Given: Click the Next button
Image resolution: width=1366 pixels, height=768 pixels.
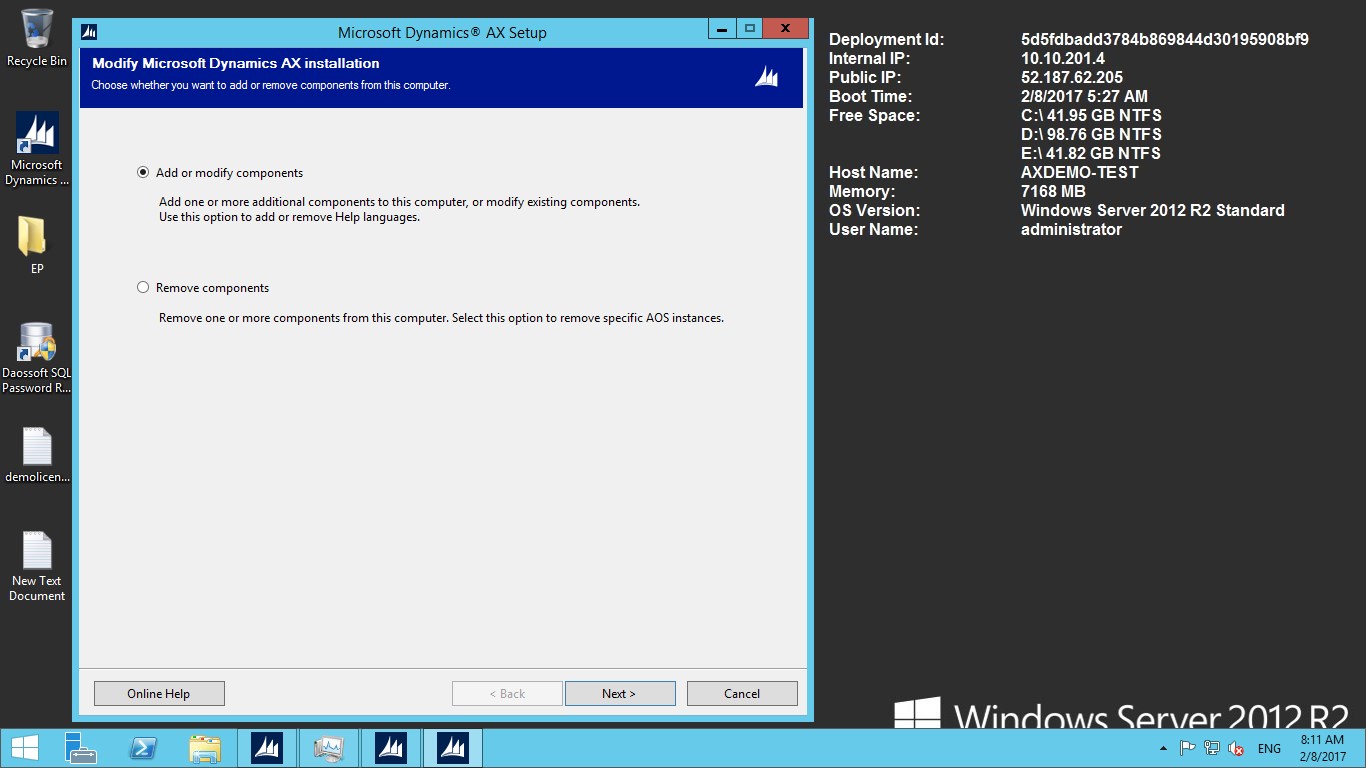Looking at the screenshot, I should pyautogui.click(x=619, y=693).
